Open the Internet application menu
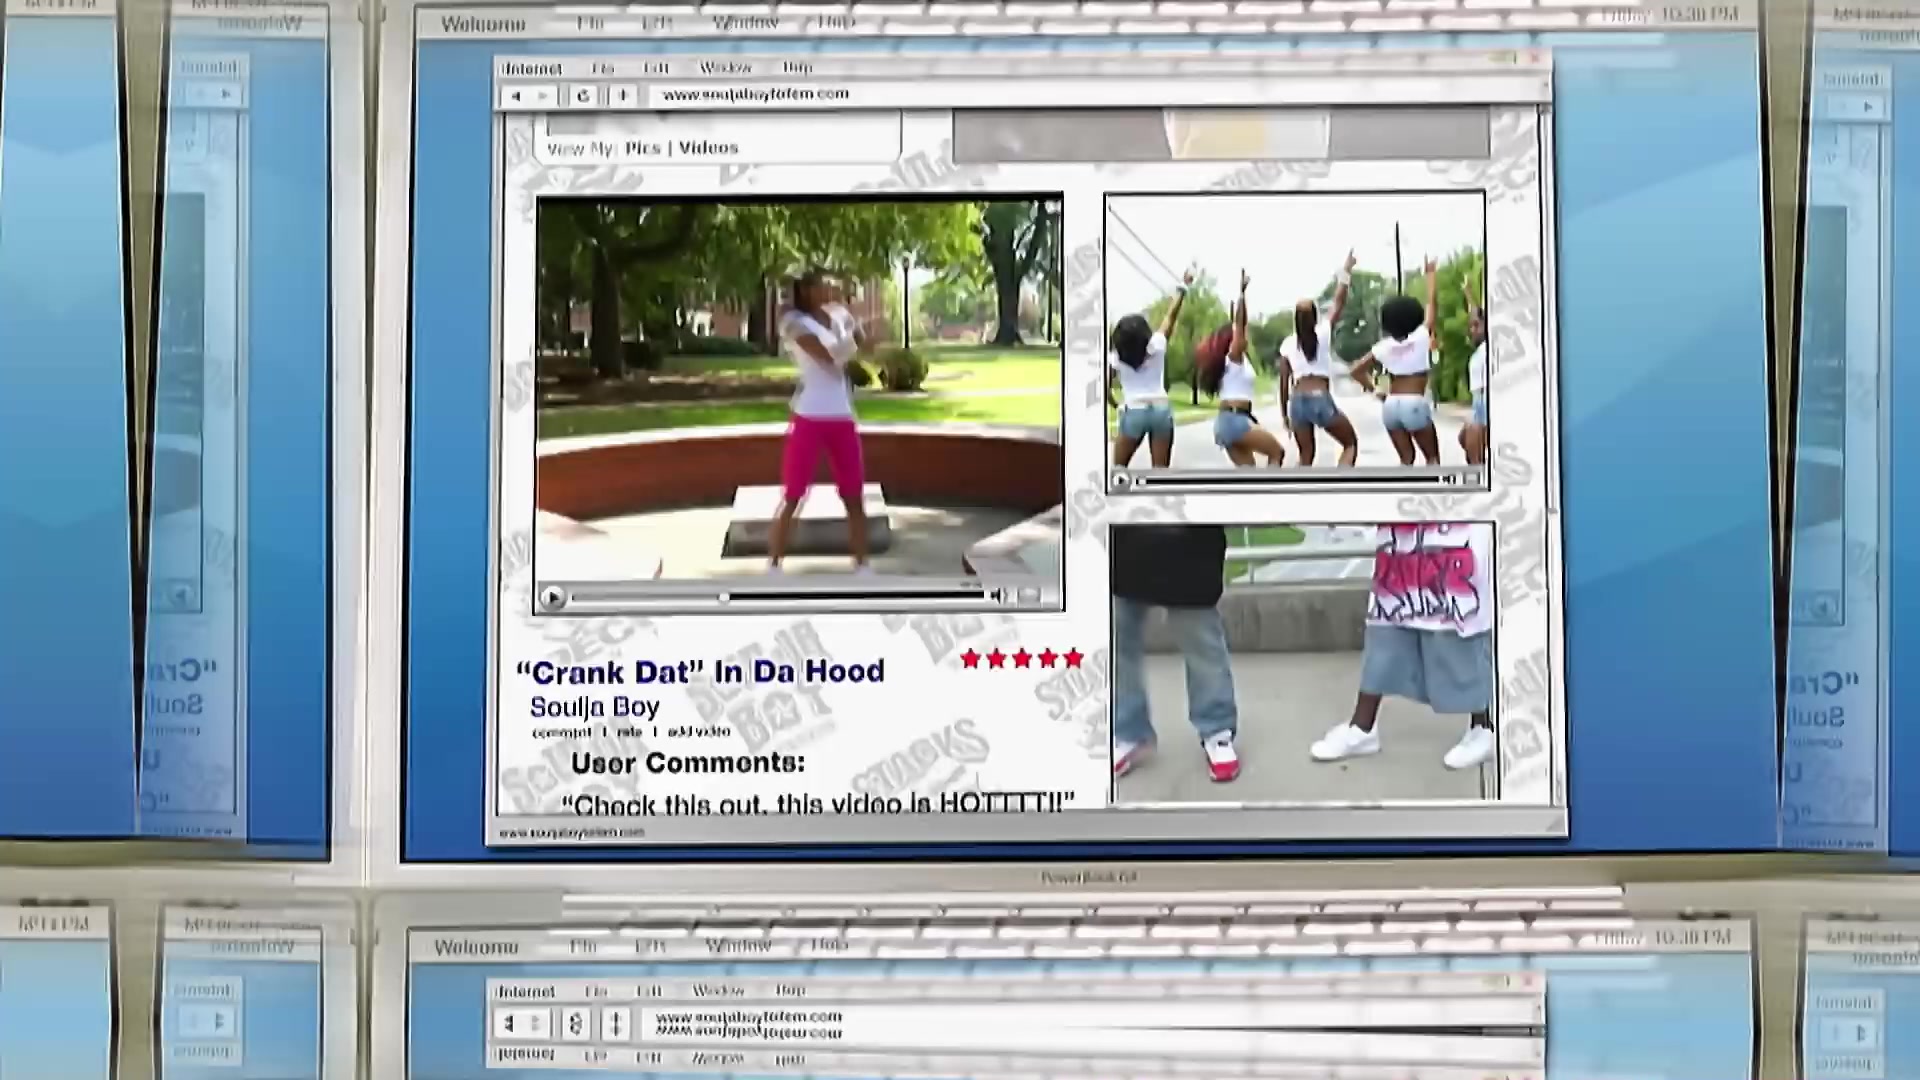This screenshot has height=1080, width=1920. [531, 69]
